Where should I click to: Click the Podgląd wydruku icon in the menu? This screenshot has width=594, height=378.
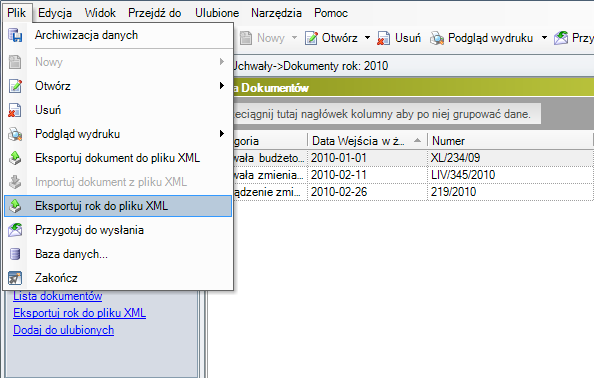click(15, 134)
